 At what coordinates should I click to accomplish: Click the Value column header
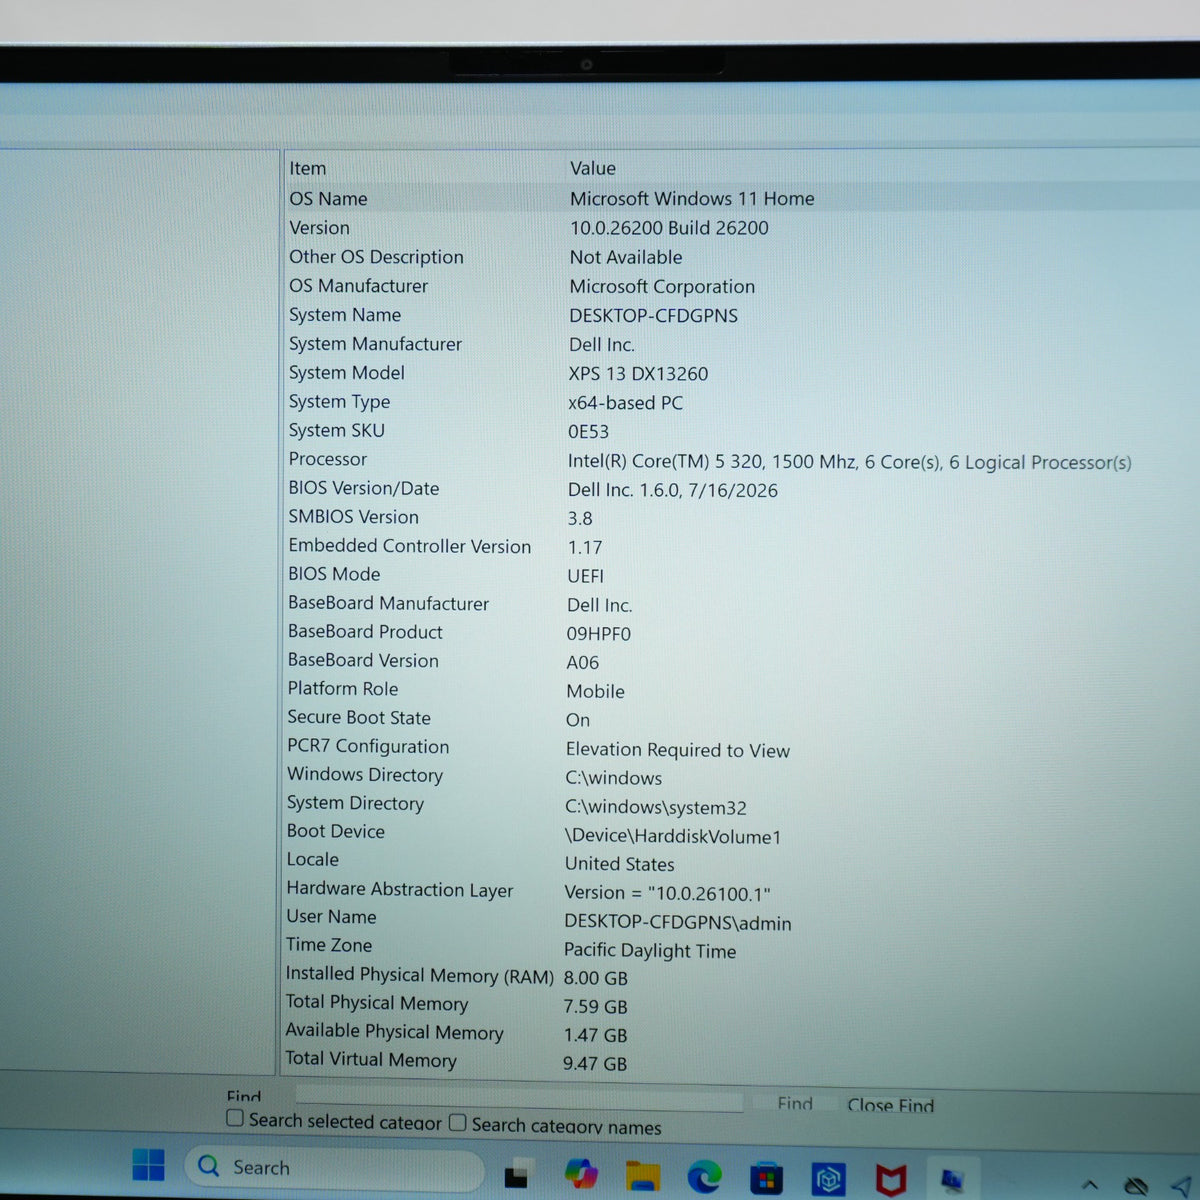point(593,168)
